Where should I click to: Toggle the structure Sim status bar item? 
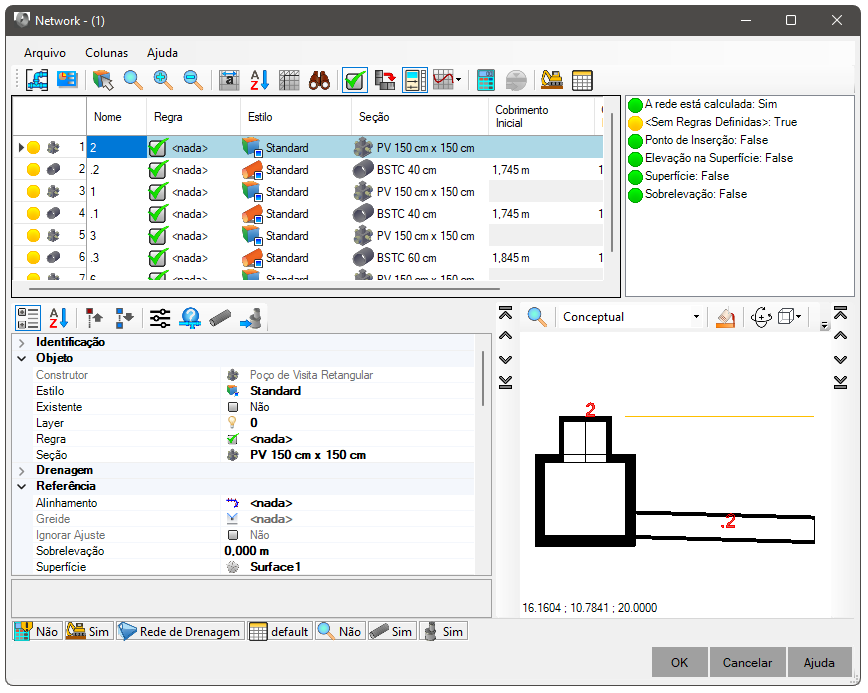pyautogui.click(x=443, y=632)
